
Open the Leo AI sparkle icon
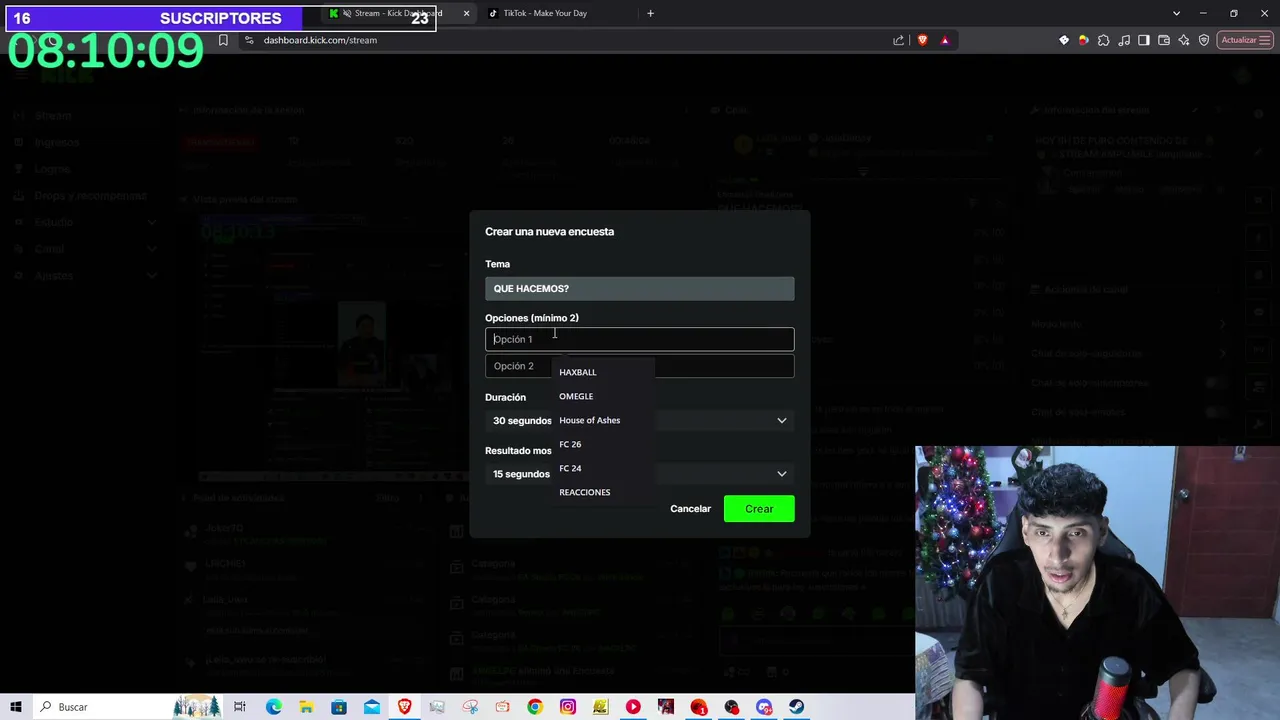point(1184,40)
